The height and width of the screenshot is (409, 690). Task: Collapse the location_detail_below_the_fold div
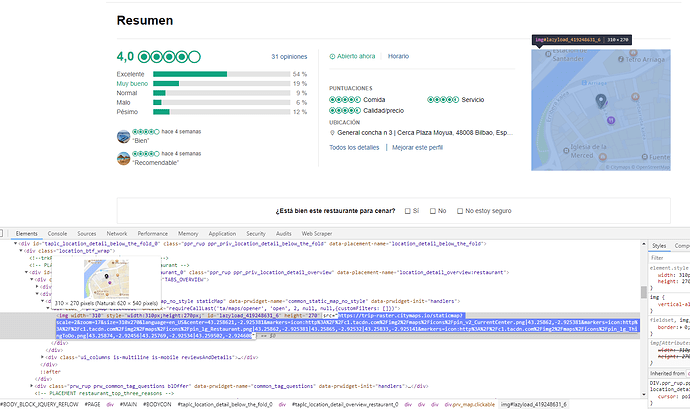pyautogui.click(x=15, y=243)
